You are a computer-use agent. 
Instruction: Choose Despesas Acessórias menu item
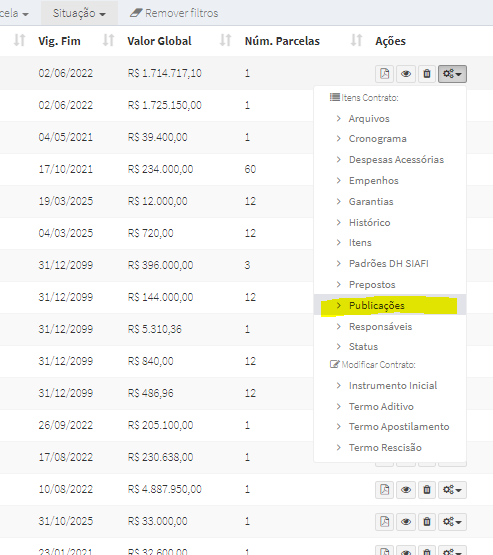click(396, 160)
